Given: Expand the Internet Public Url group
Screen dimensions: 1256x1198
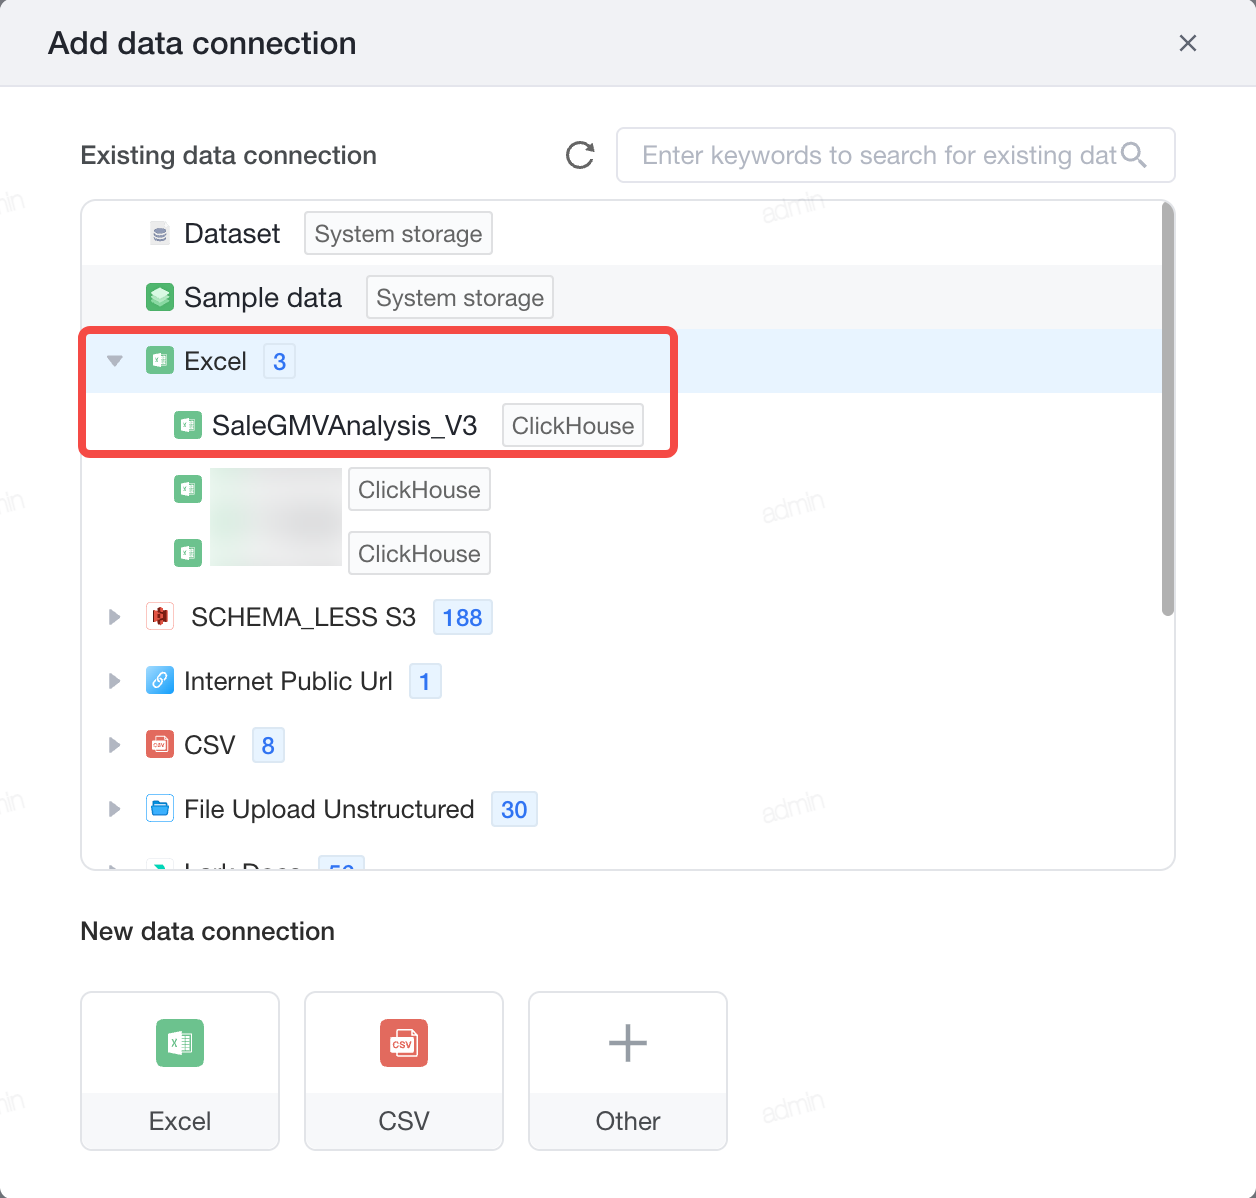Looking at the screenshot, I should click(x=115, y=681).
